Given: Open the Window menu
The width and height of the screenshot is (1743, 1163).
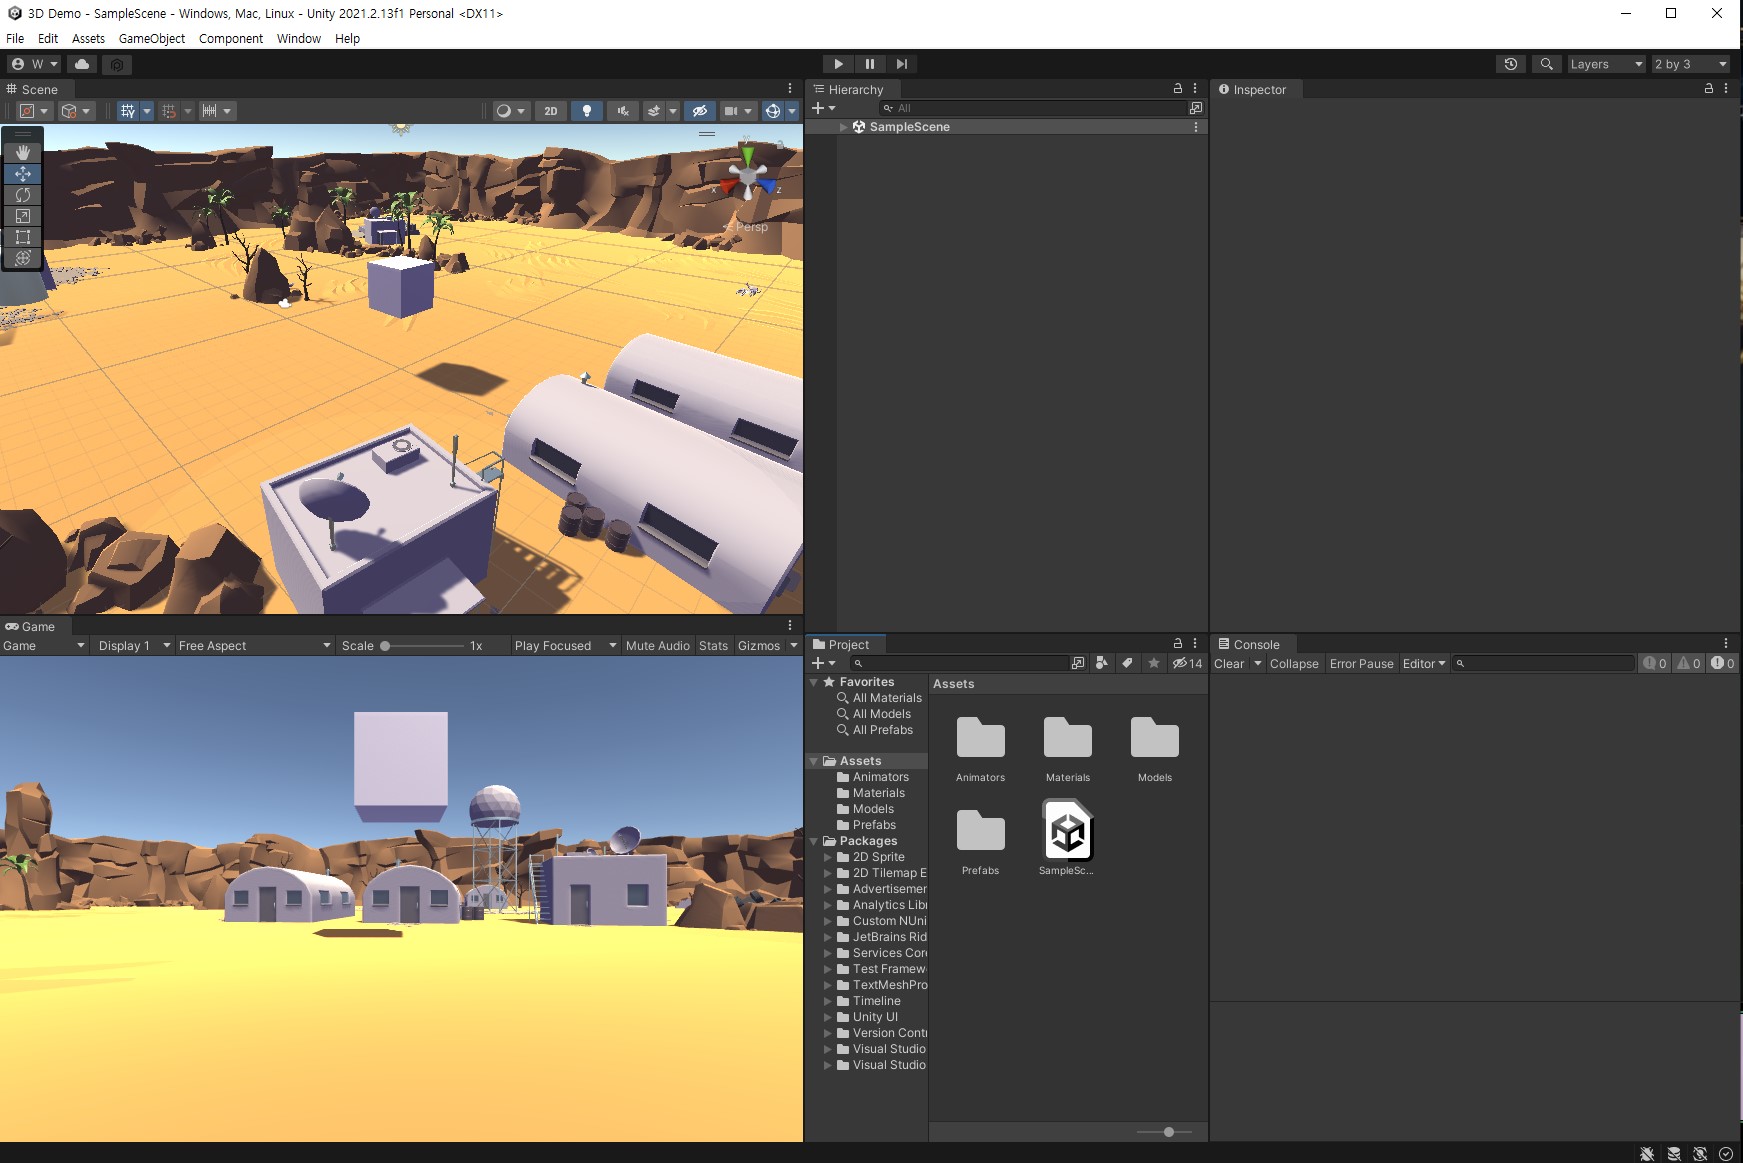Looking at the screenshot, I should (x=299, y=38).
